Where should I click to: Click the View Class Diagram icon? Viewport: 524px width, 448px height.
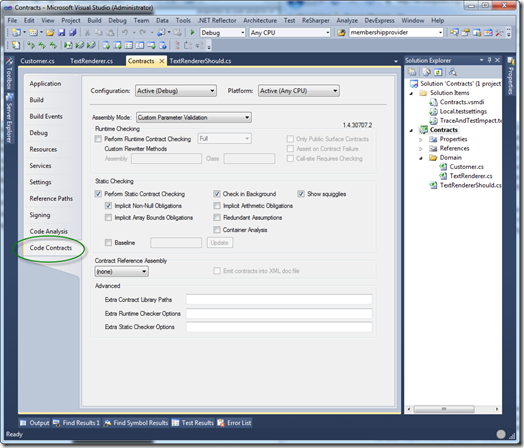tap(453, 72)
